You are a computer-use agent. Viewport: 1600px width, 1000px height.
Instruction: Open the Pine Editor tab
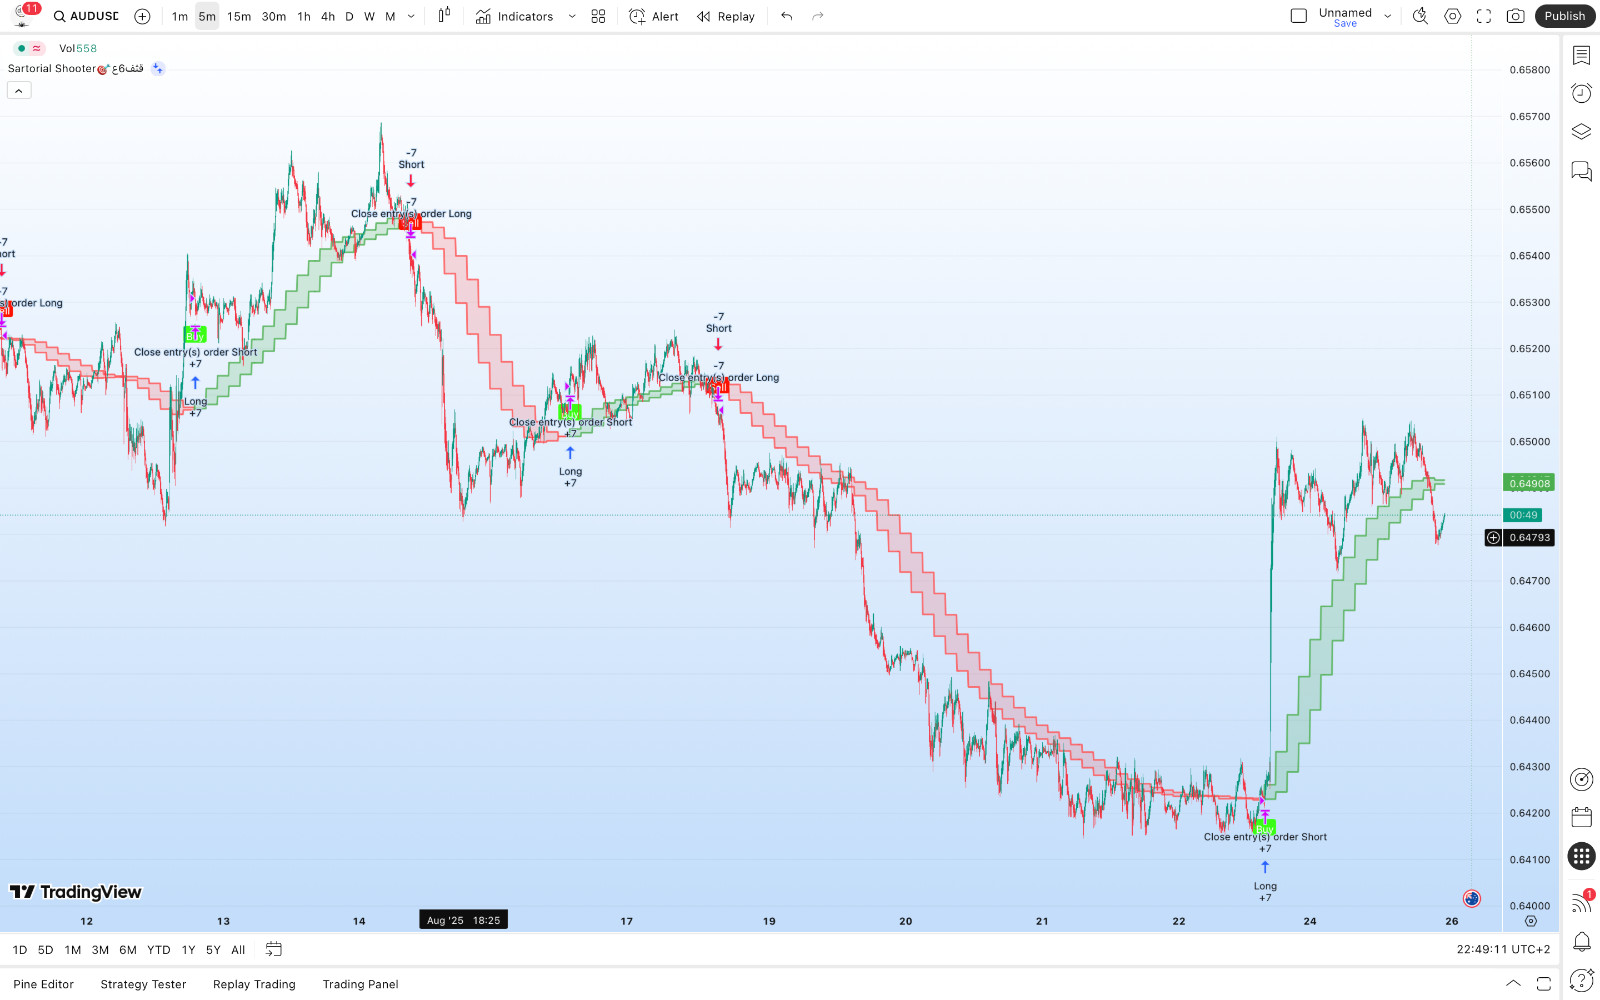[44, 985]
